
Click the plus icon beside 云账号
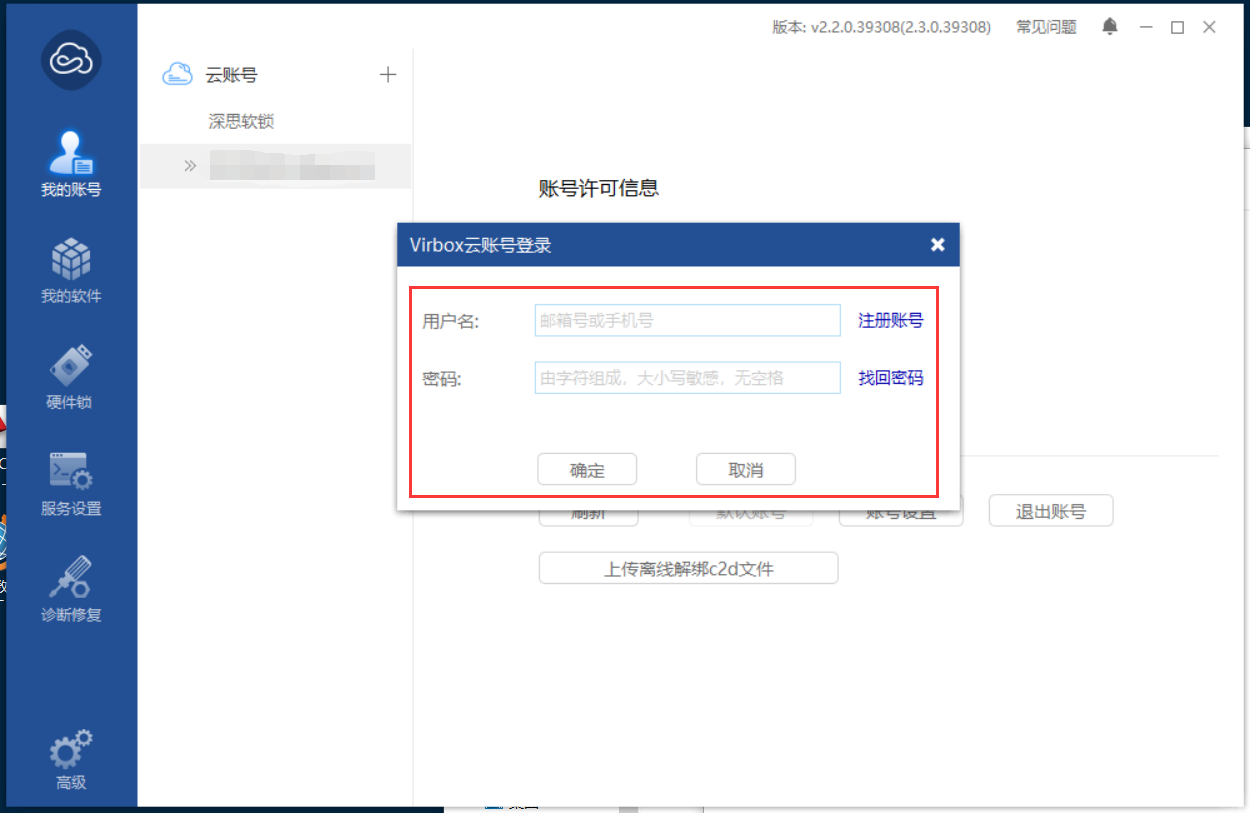(x=388, y=75)
